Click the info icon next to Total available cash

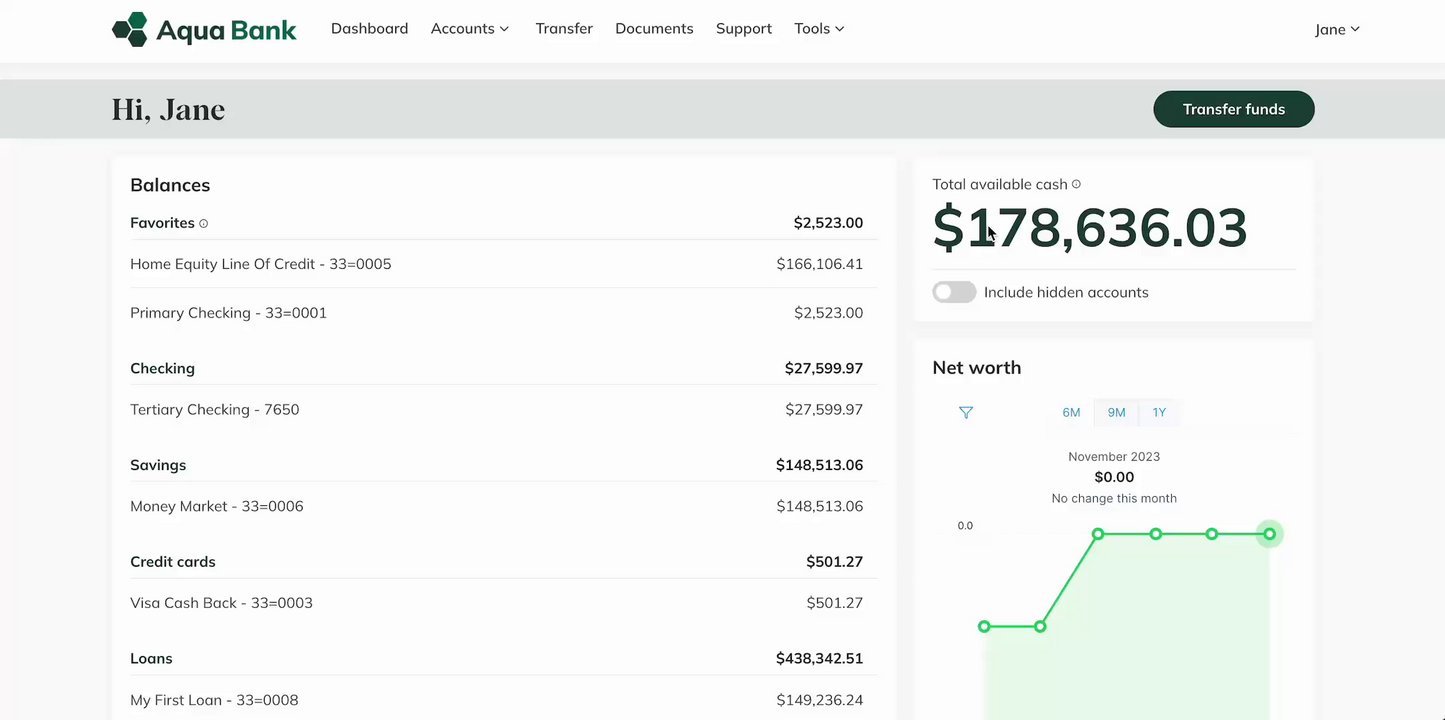tap(1076, 184)
